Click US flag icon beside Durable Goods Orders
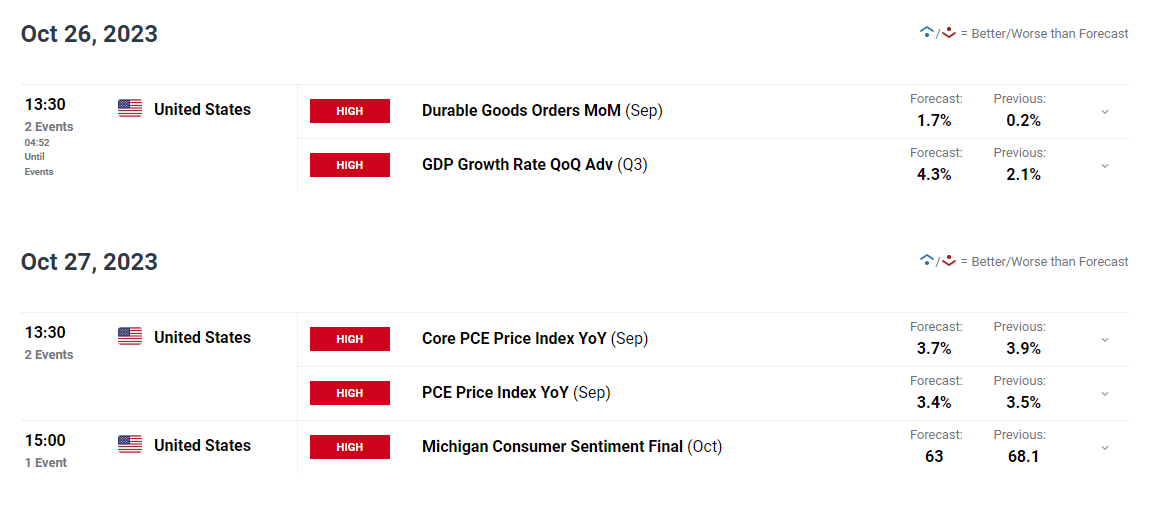 129,108
